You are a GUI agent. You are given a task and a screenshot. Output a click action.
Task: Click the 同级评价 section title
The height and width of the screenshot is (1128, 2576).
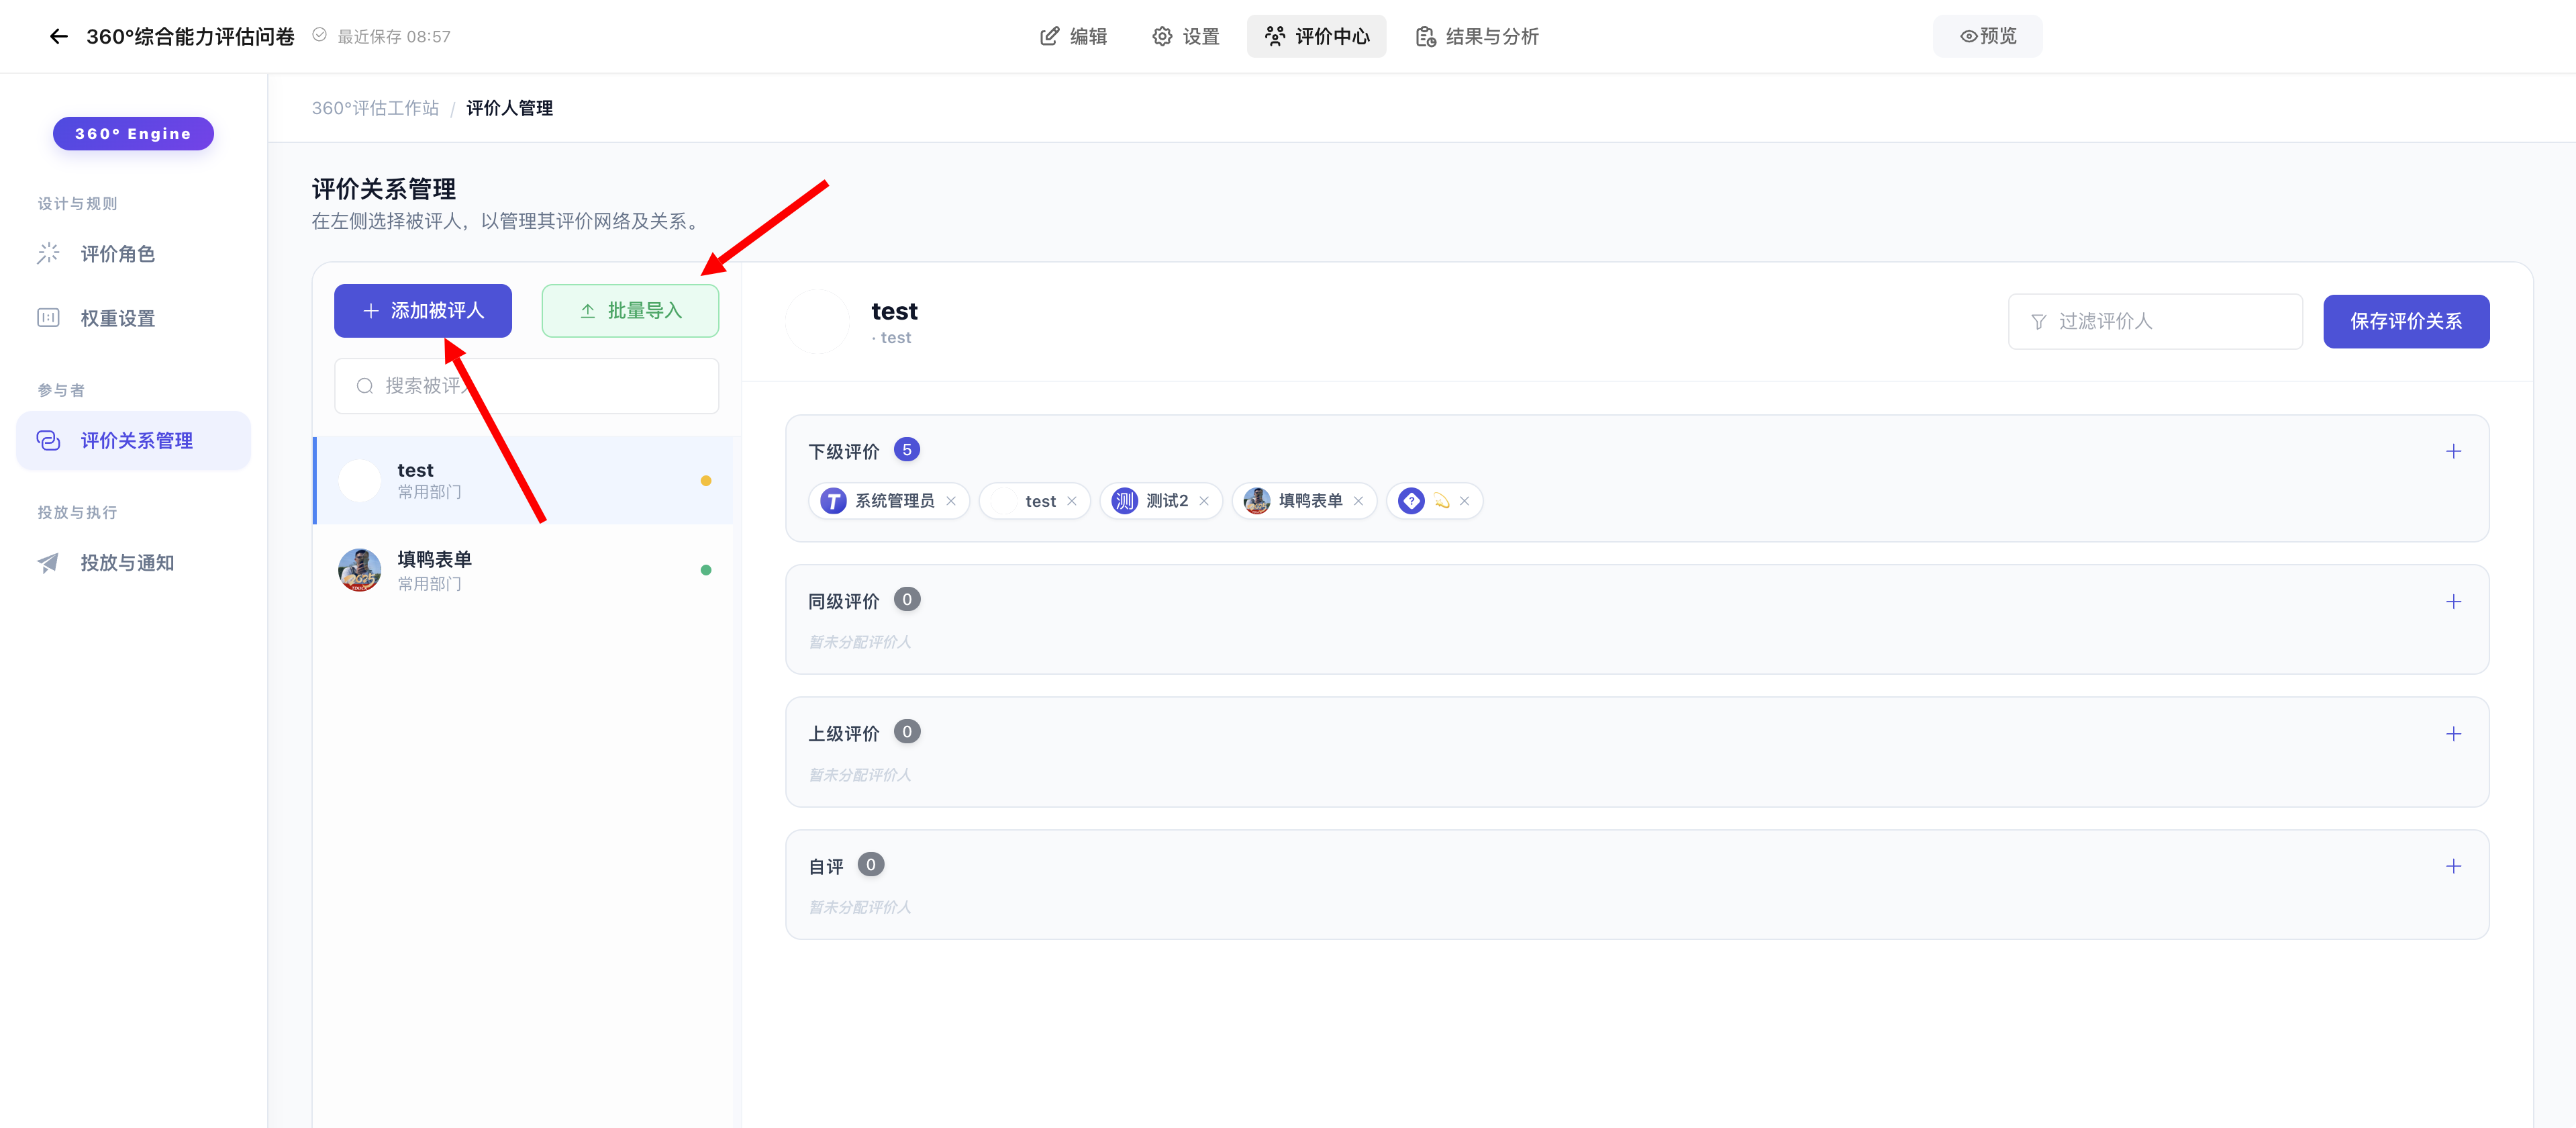tap(844, 602)
